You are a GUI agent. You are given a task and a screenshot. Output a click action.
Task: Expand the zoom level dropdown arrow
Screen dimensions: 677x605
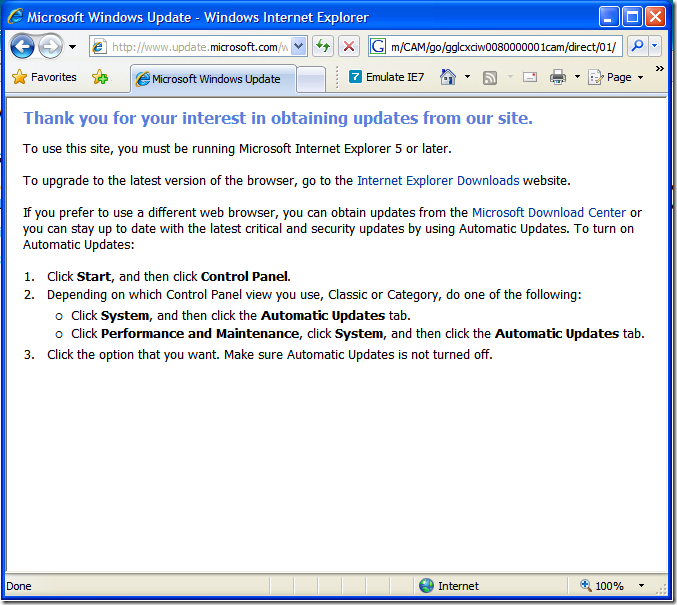641,586
